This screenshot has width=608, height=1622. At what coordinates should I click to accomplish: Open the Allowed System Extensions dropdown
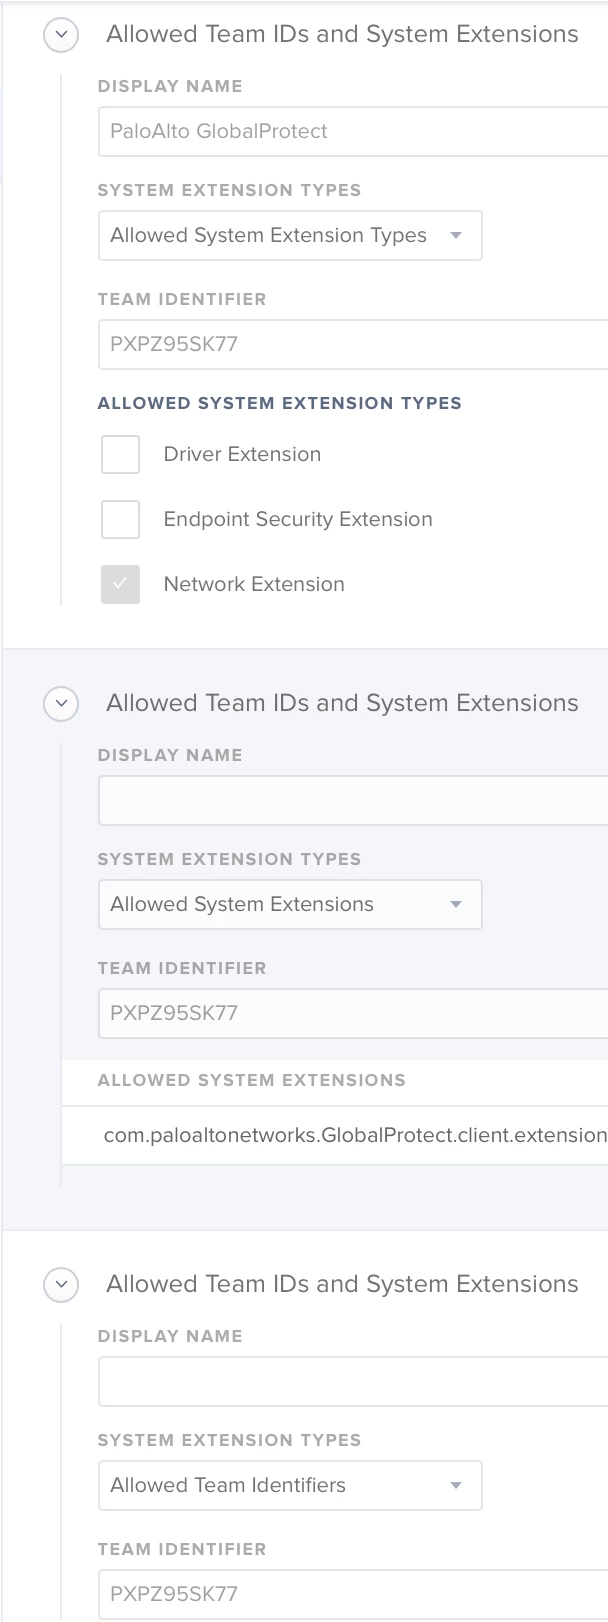point(290,904)
